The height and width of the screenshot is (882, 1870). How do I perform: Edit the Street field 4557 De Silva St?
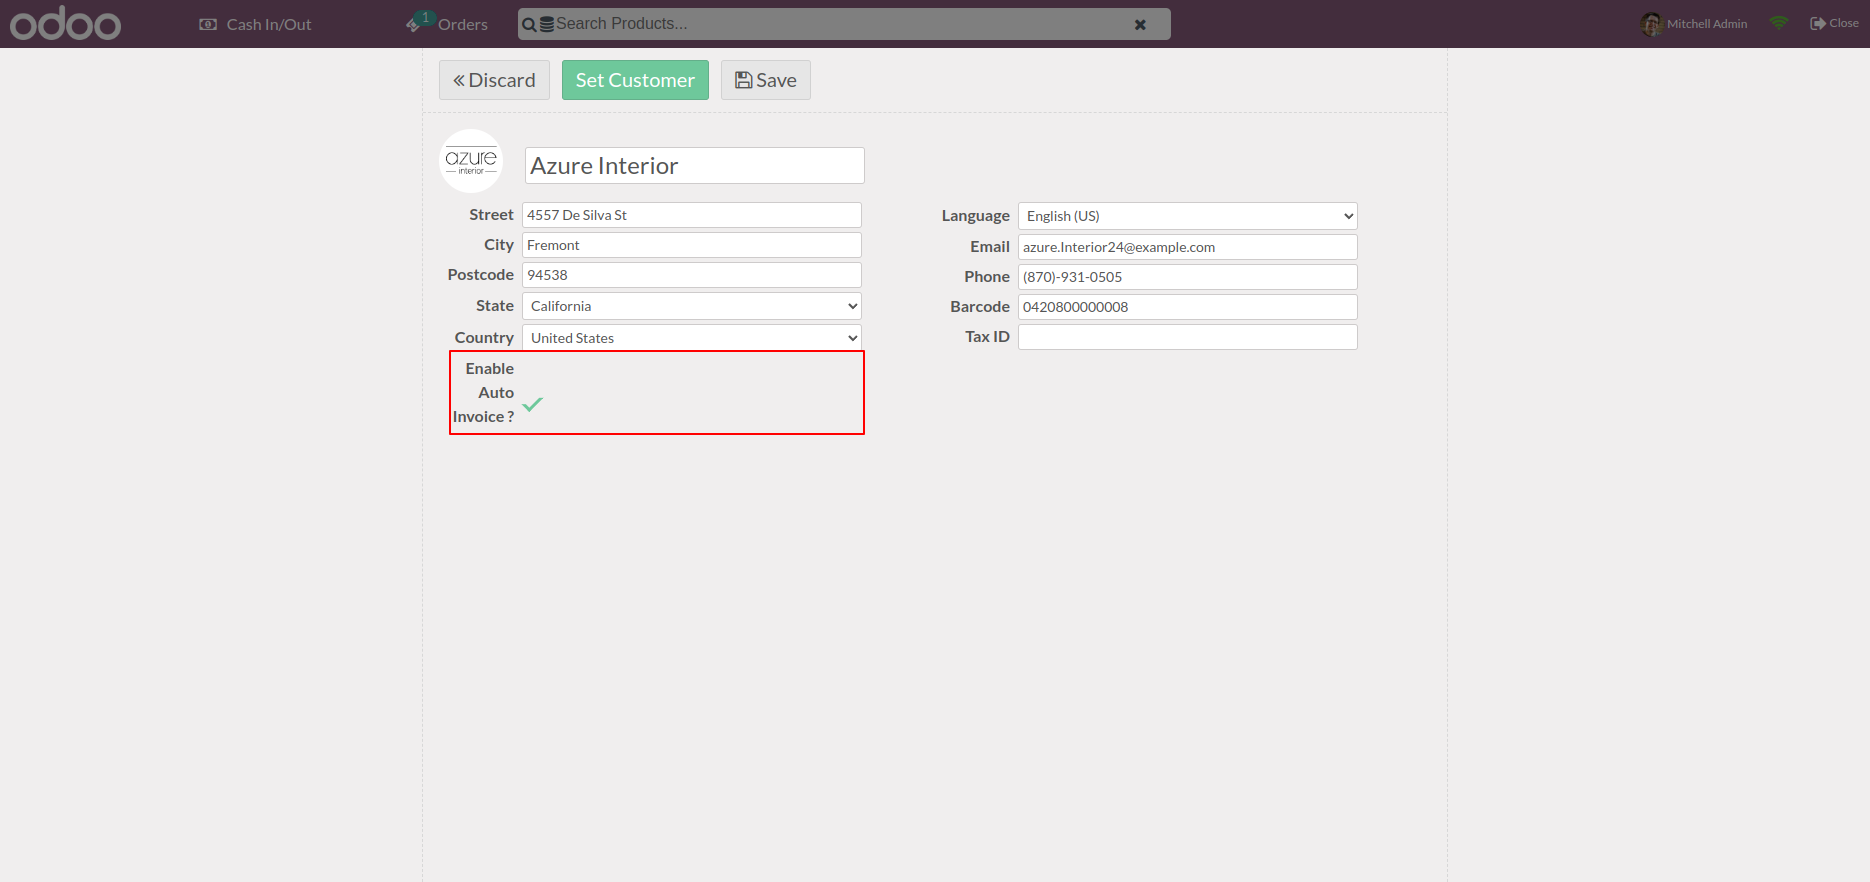[x=692, y=215]
